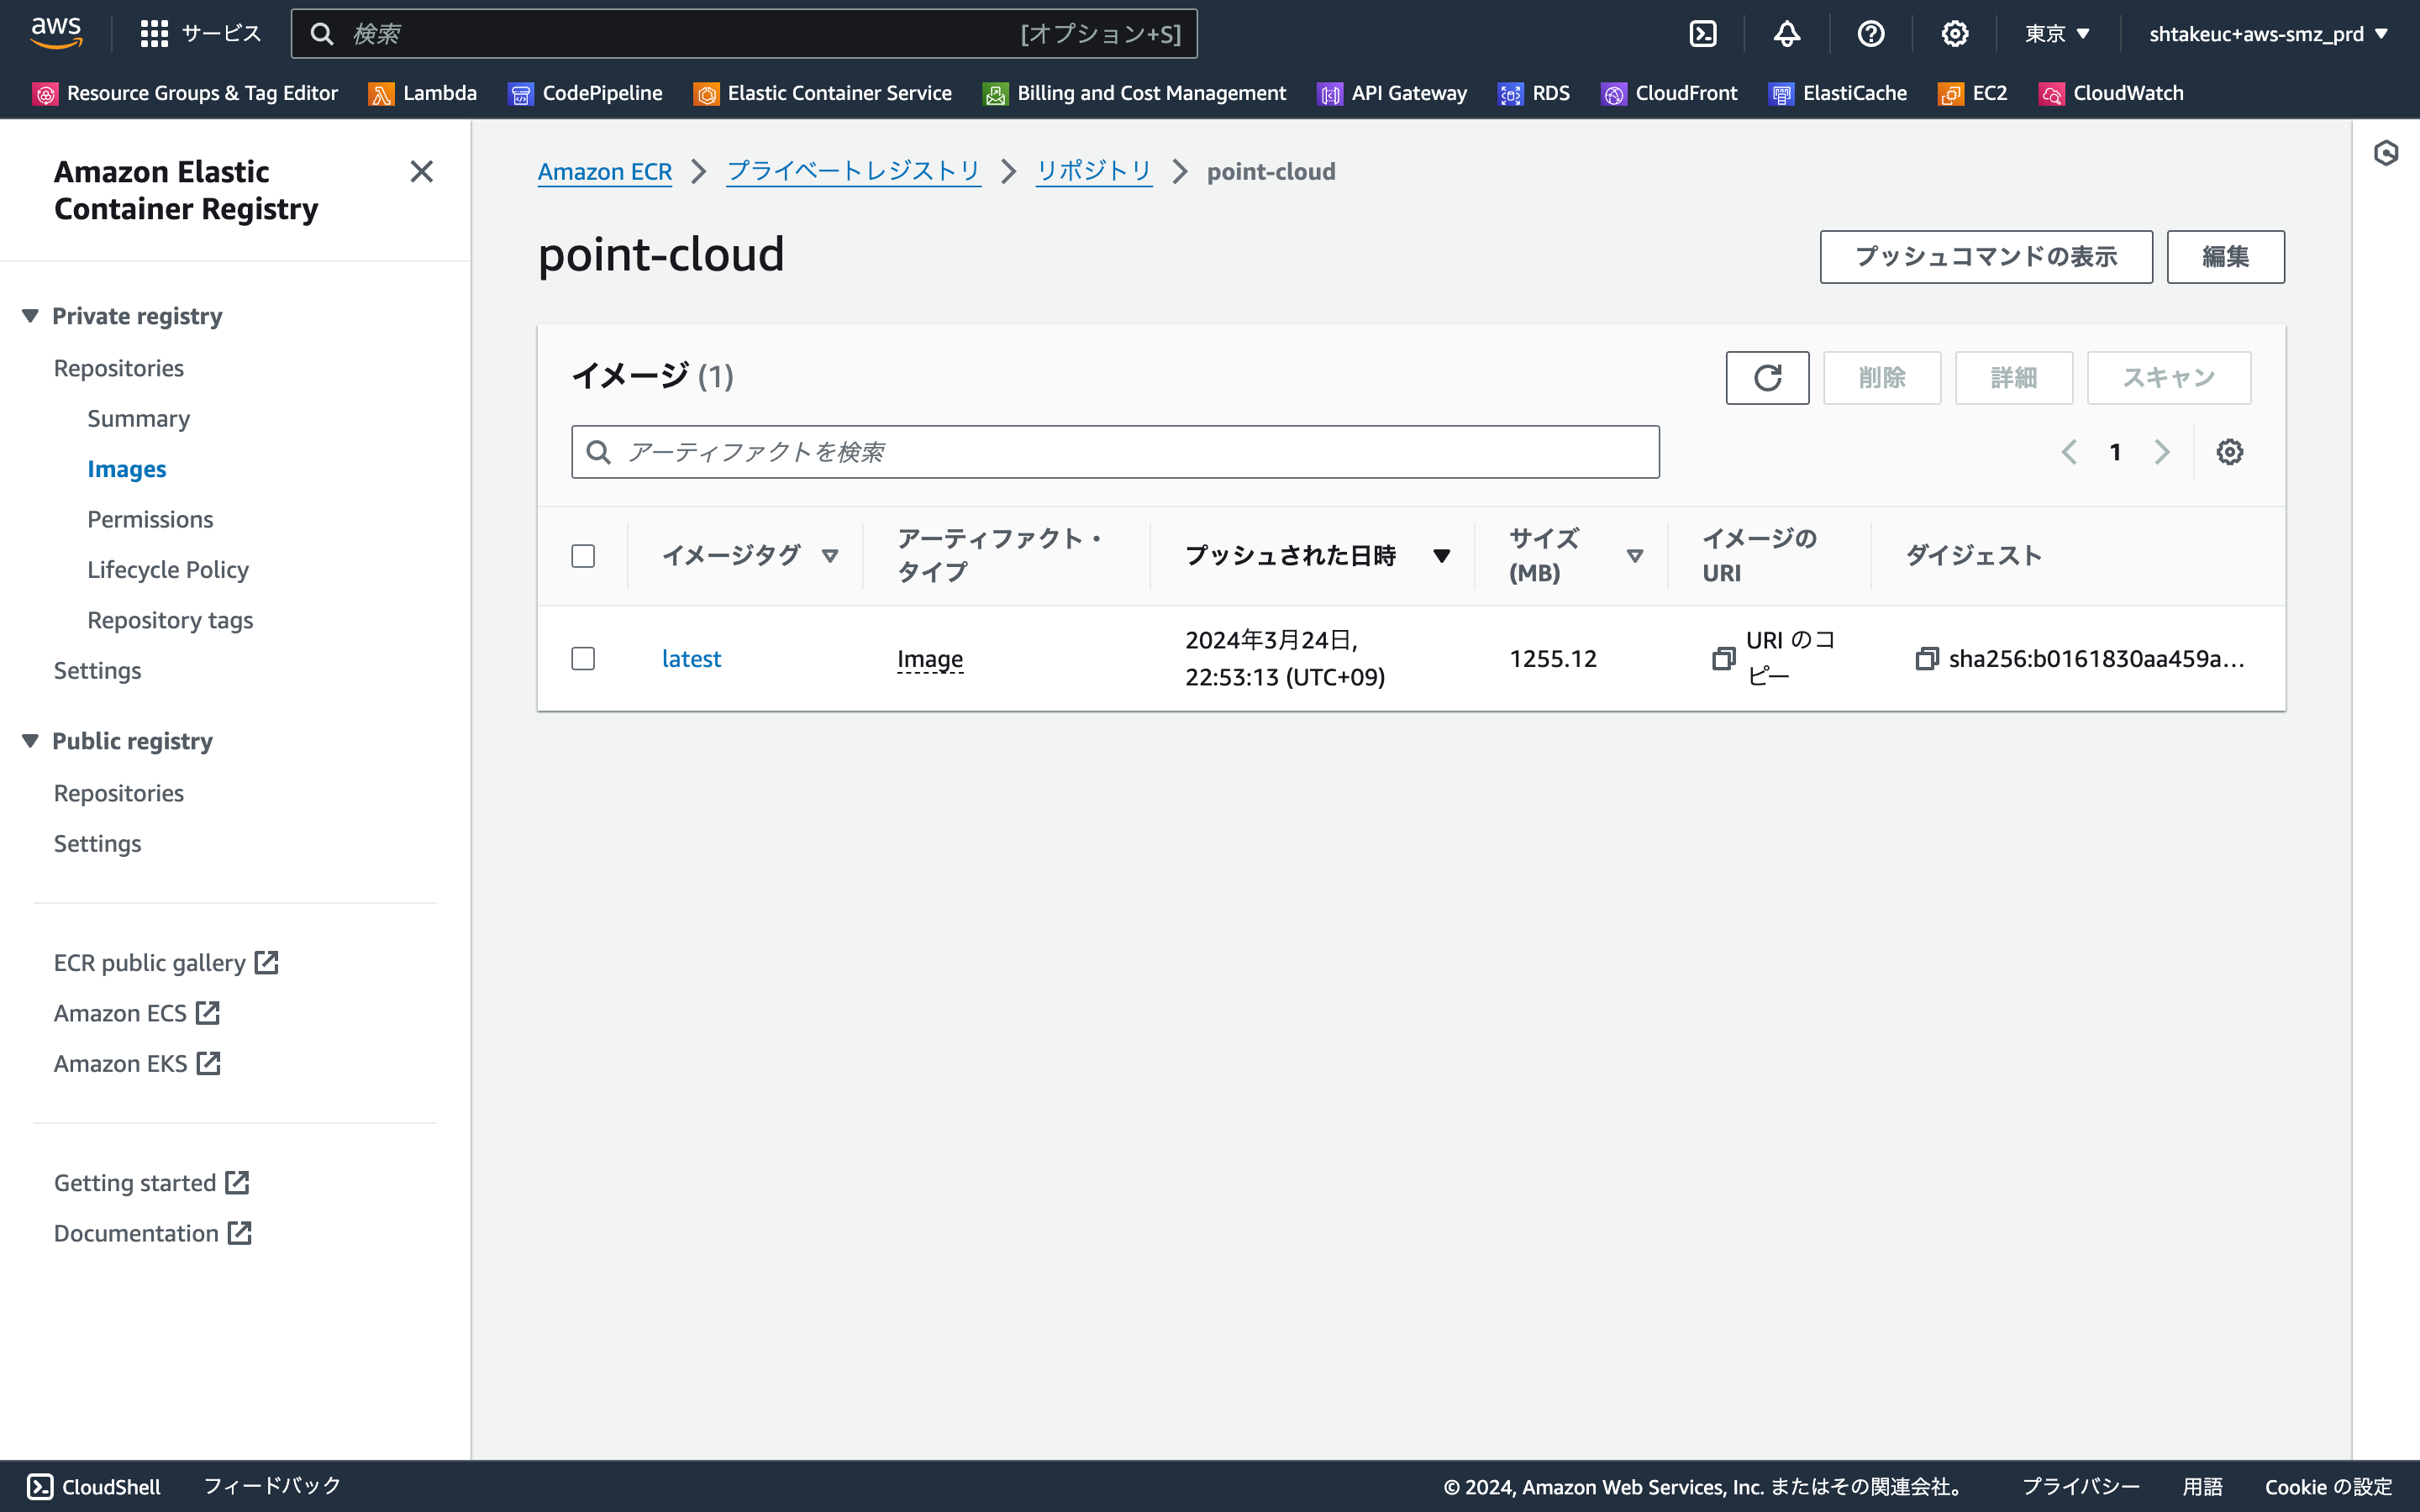Viewport: 2420px width, 1512px height.
Task: Focus the top AWS search box
Action: pyautogui.click(x=744, y=34)
